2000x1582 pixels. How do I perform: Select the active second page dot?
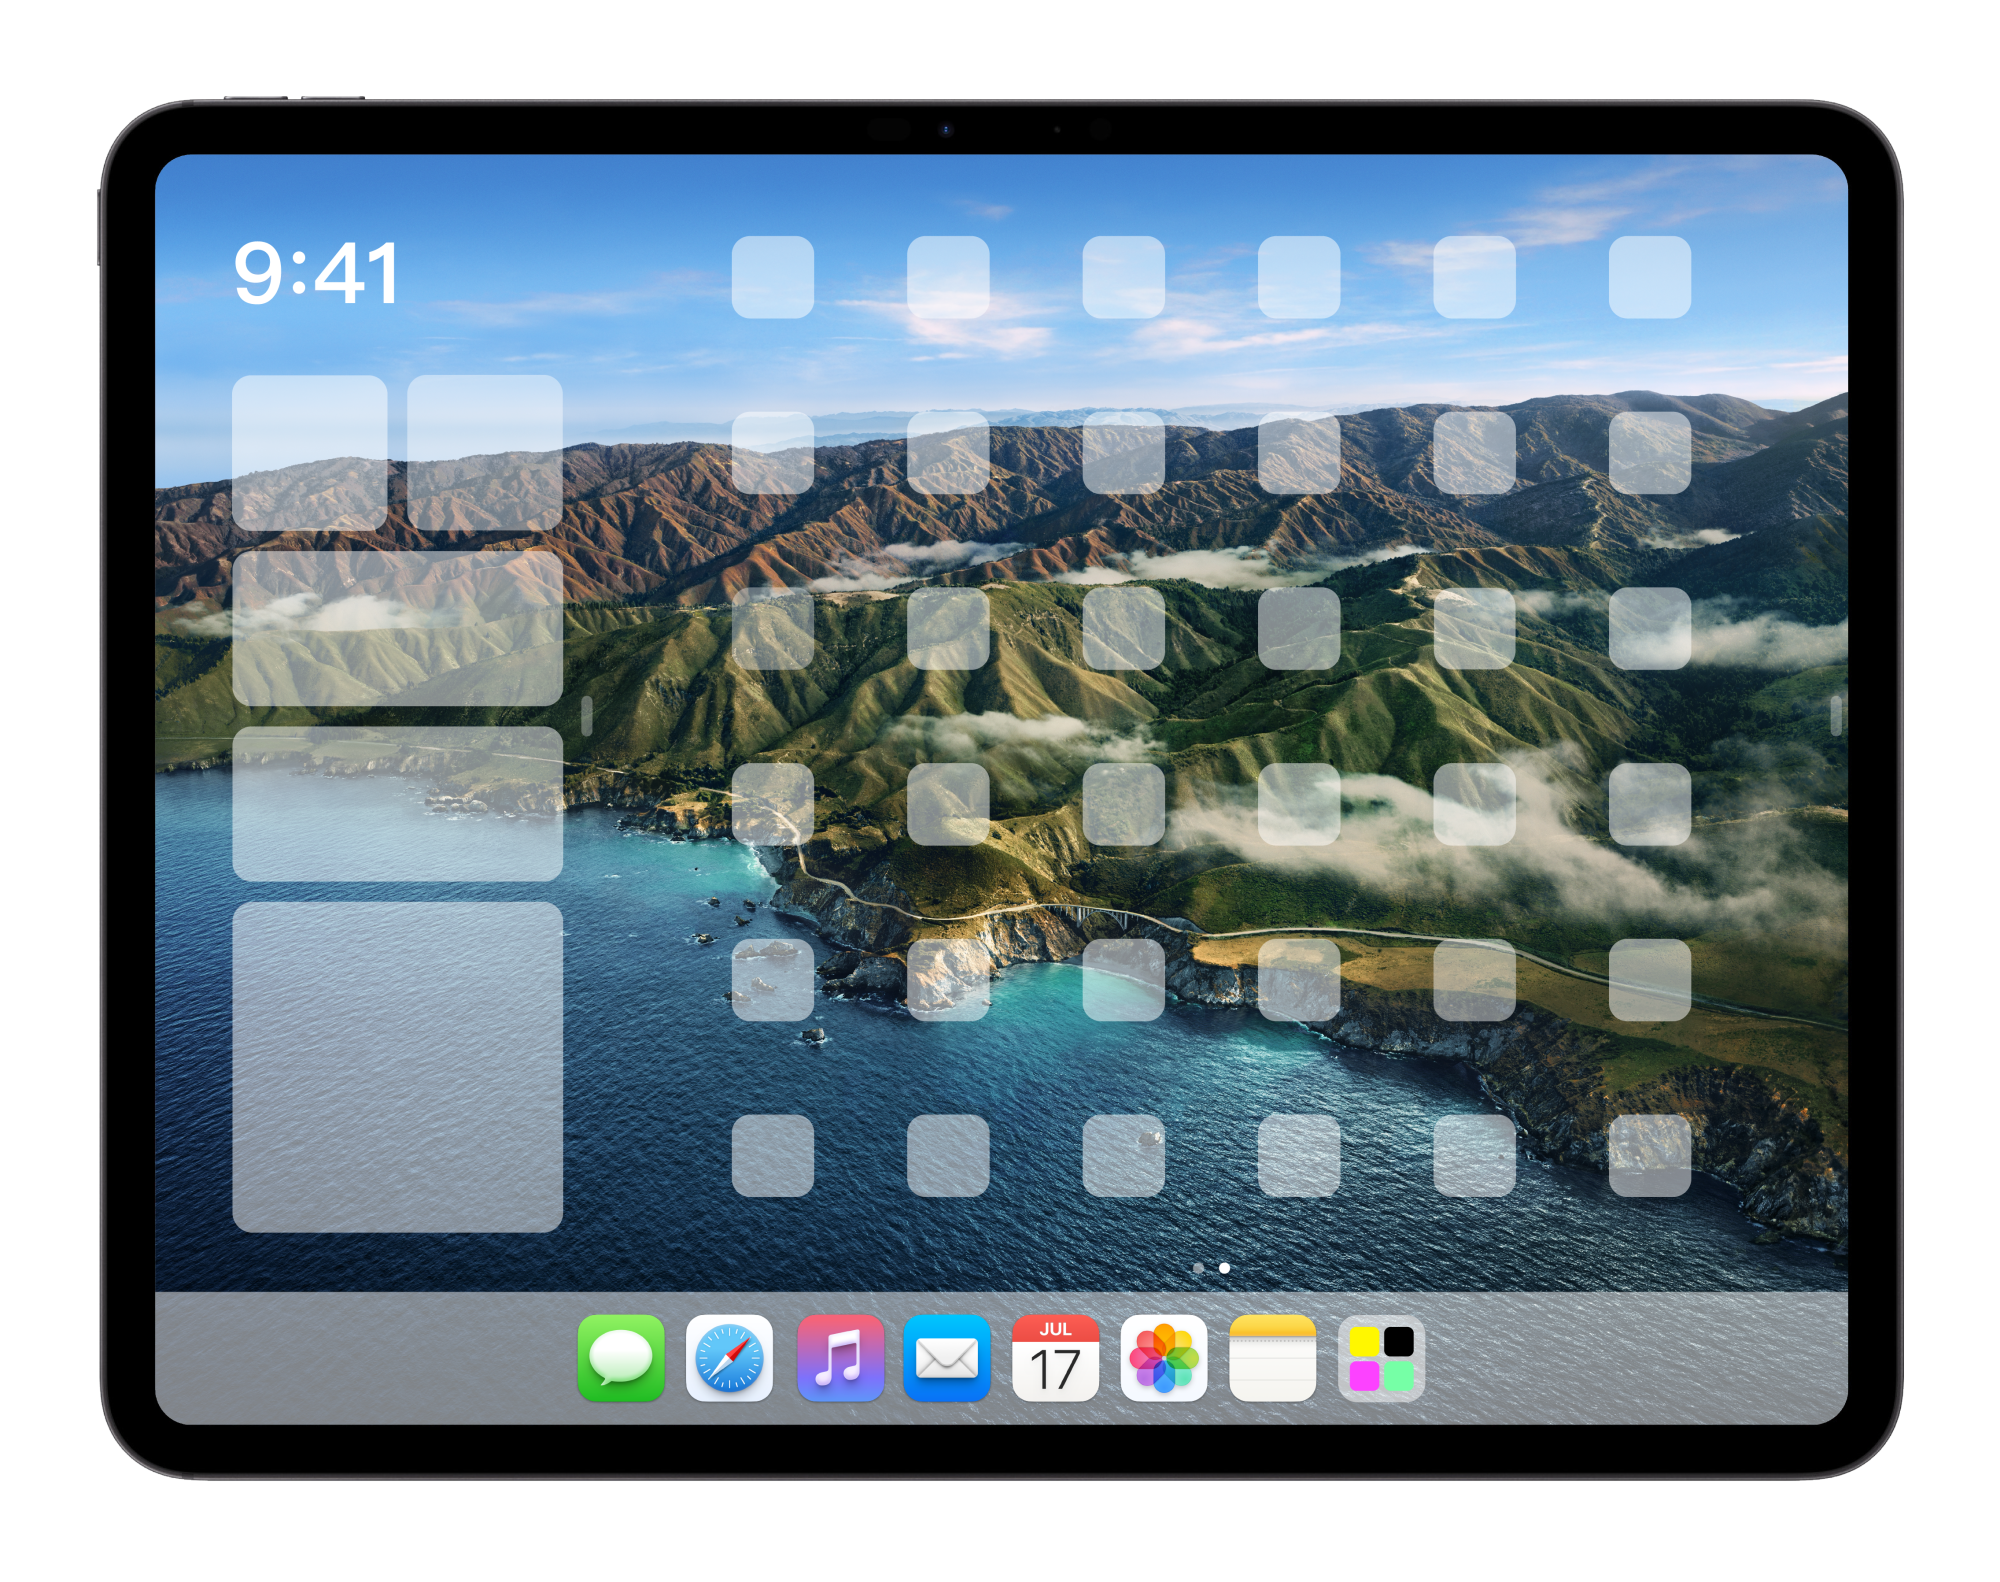[1224, 1268]
